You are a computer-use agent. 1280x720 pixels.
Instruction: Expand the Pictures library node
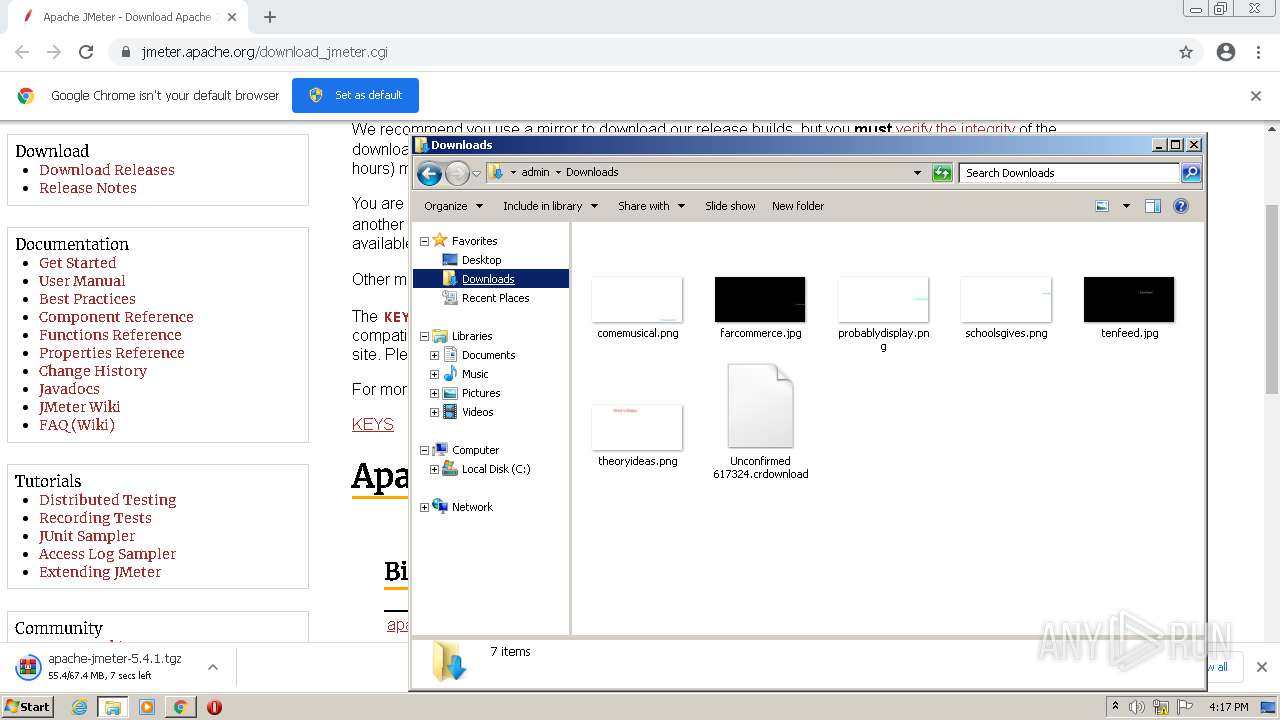[x=434, y=393]
